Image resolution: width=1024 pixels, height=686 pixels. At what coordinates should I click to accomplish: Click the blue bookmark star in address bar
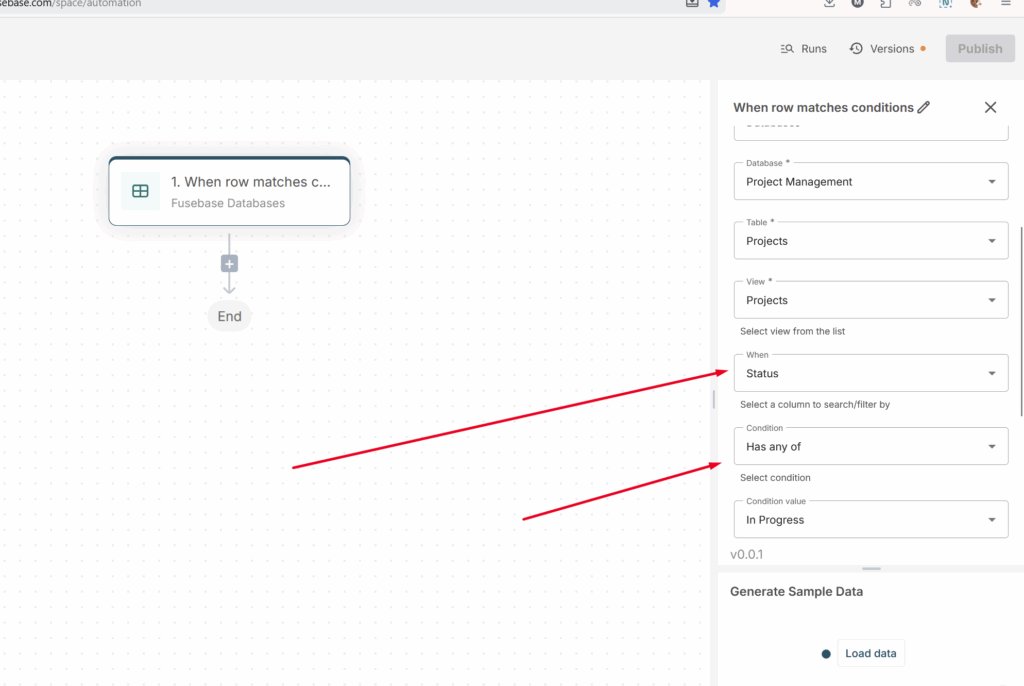tap(714, 3)
